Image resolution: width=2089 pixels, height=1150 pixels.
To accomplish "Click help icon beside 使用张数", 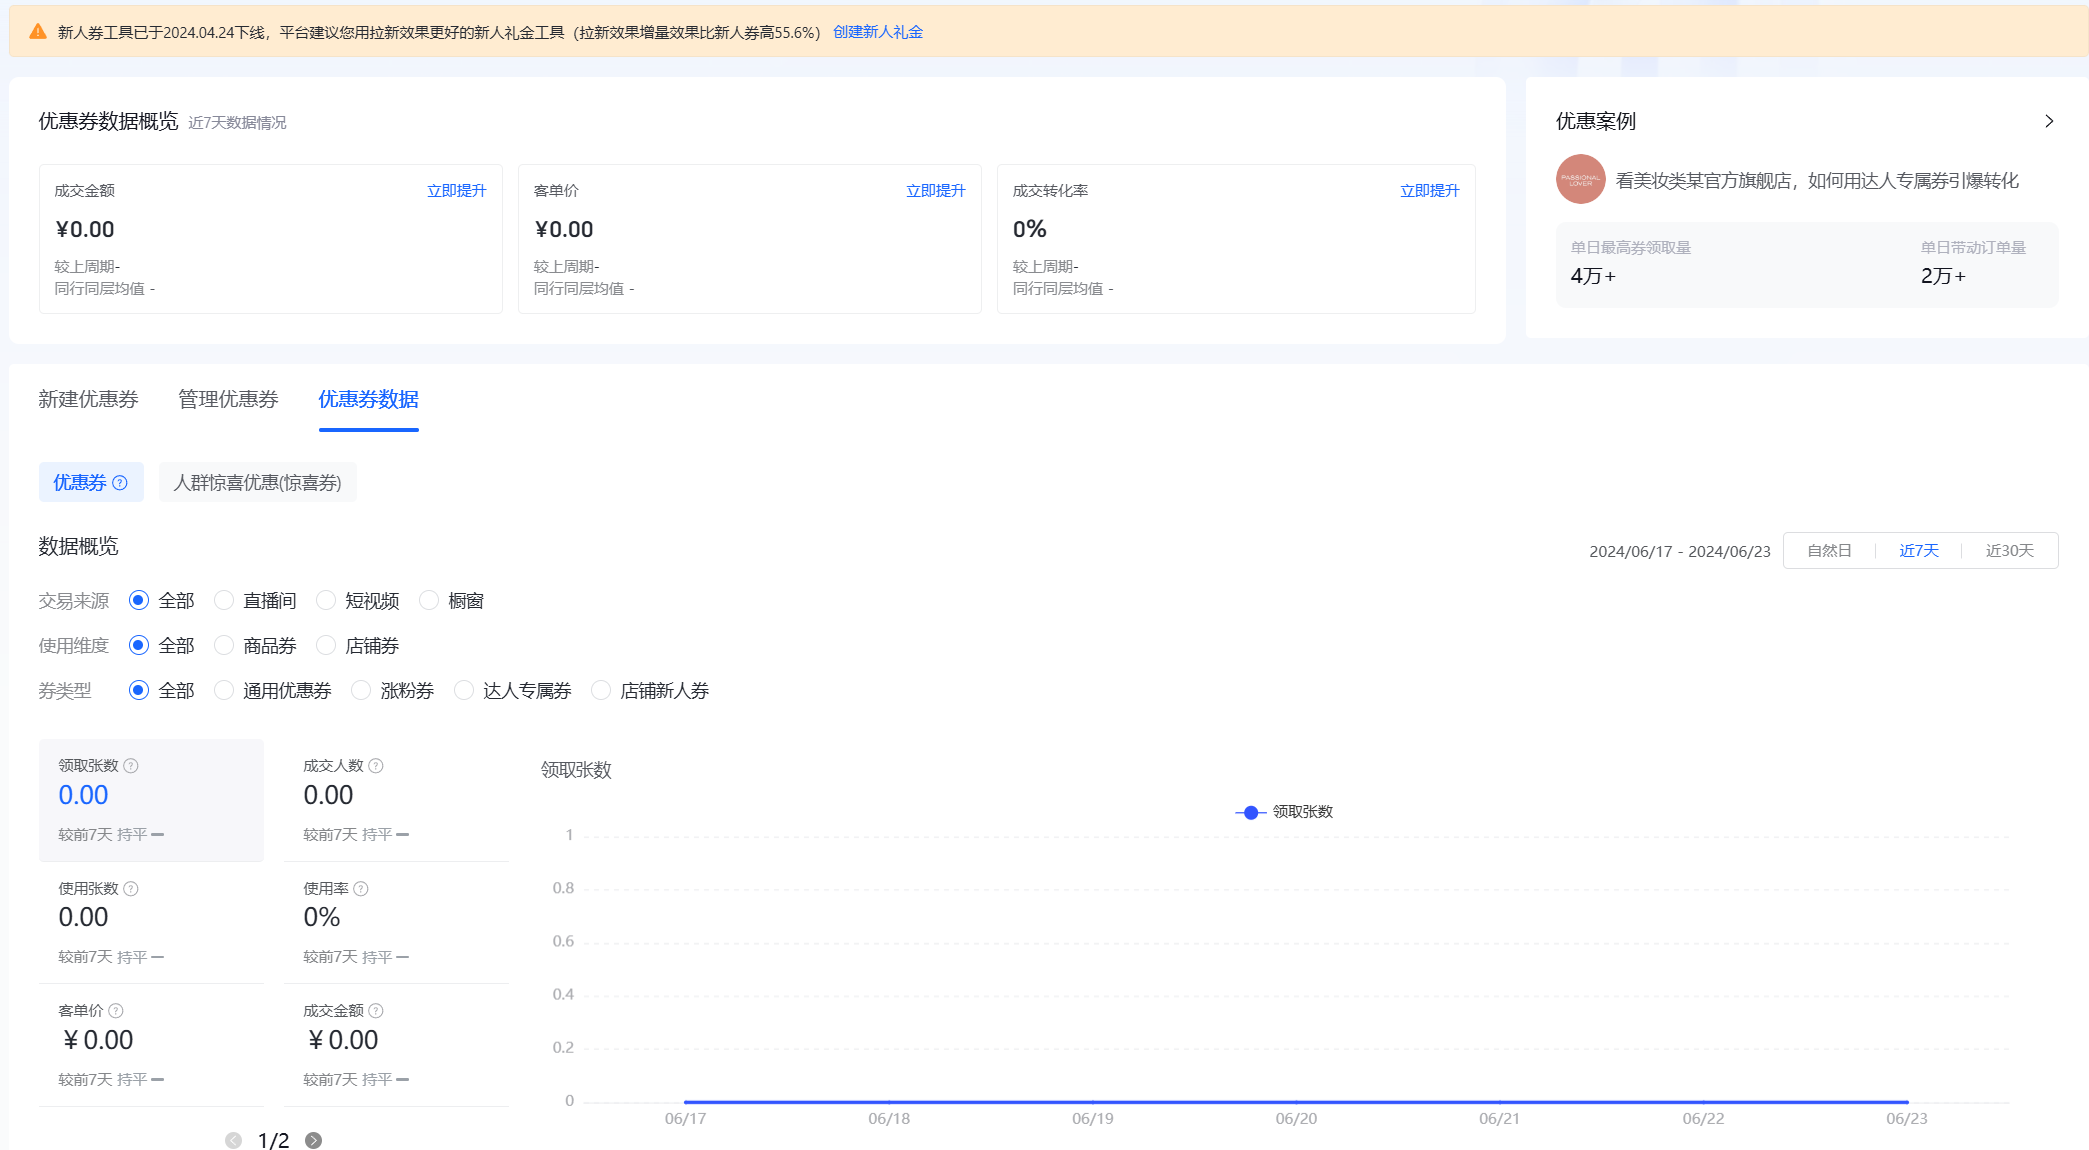I will tap(131, 889).
